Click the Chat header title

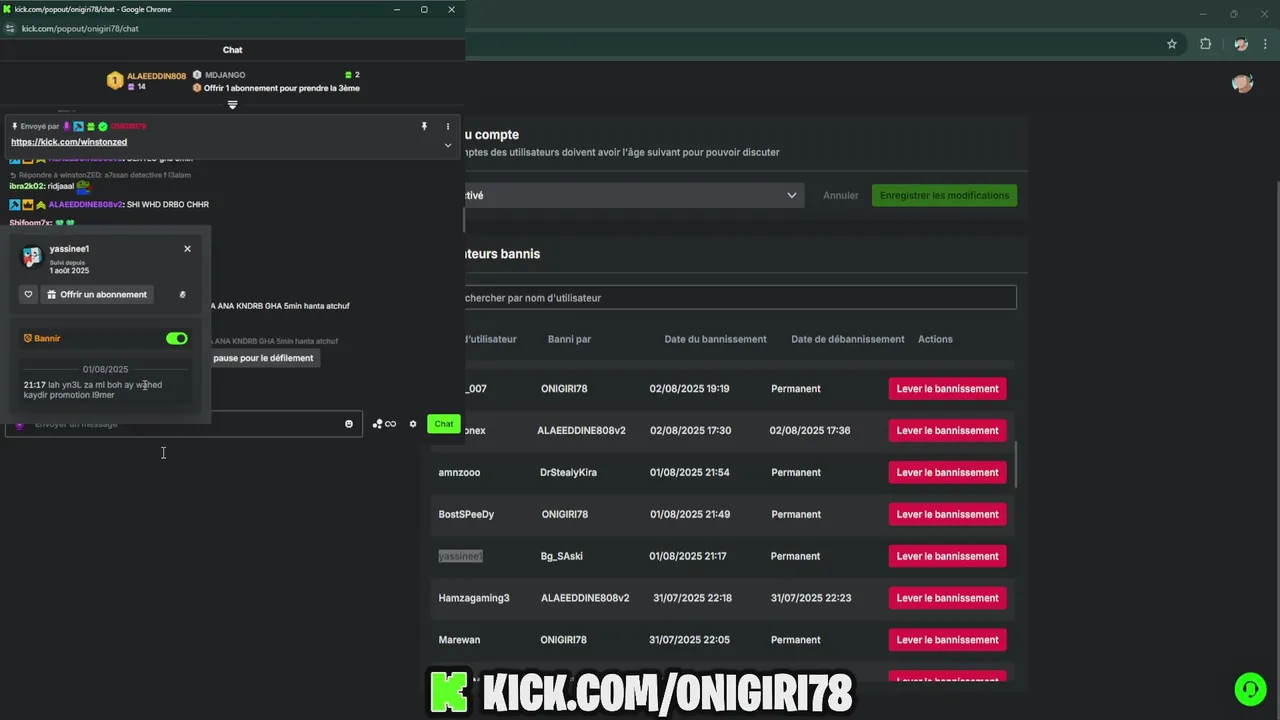(x=232, y=50)
